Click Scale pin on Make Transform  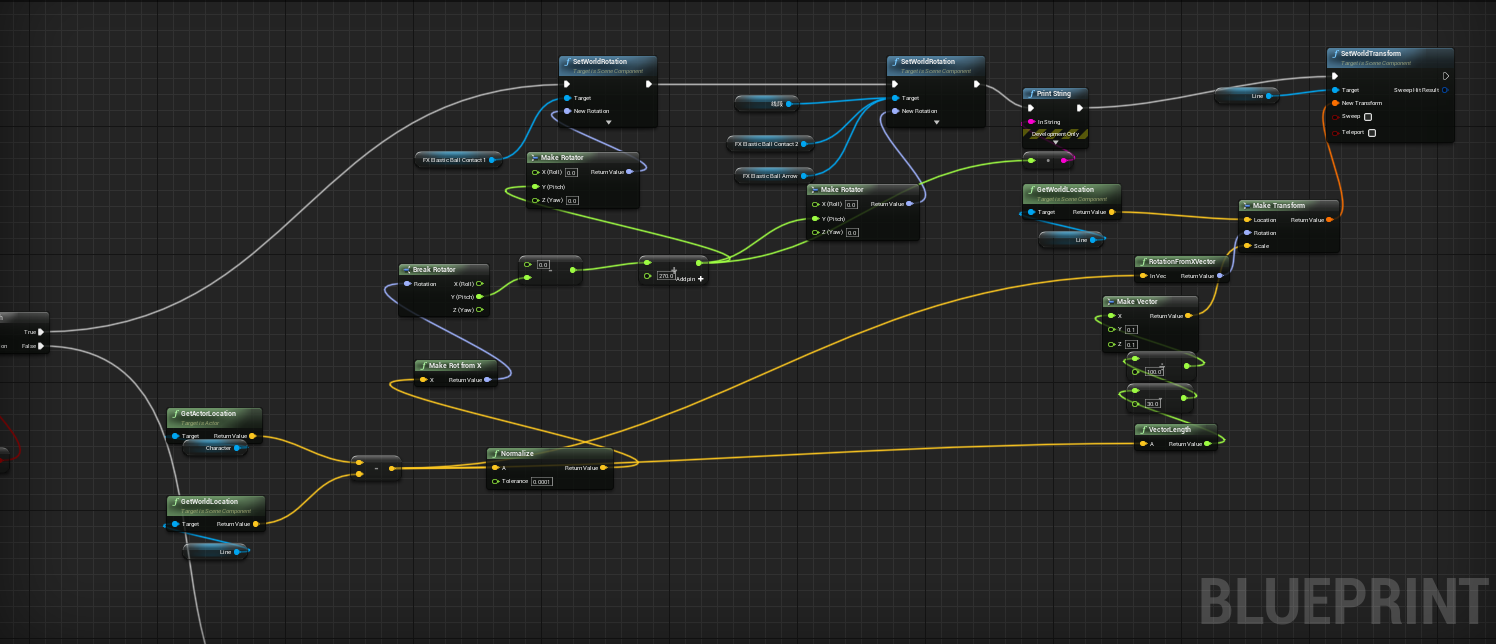point(1247,245)
